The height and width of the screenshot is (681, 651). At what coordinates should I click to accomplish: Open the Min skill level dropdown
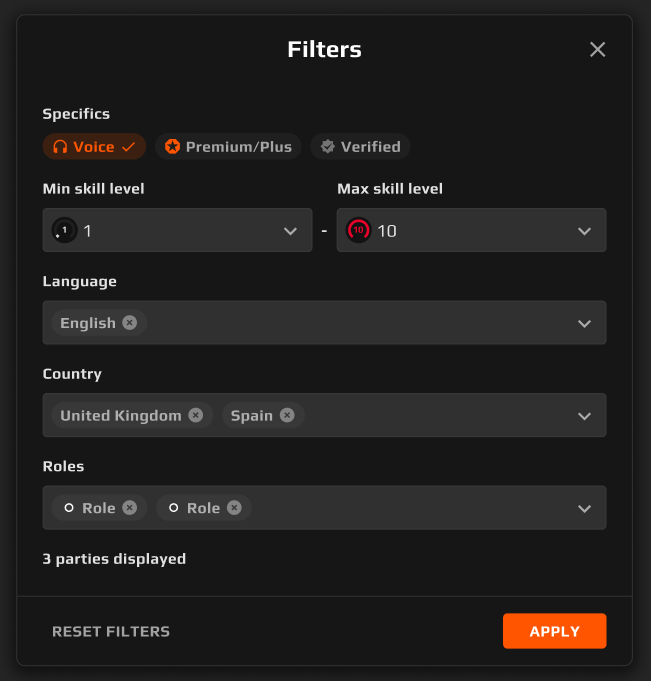pos(177,230)
